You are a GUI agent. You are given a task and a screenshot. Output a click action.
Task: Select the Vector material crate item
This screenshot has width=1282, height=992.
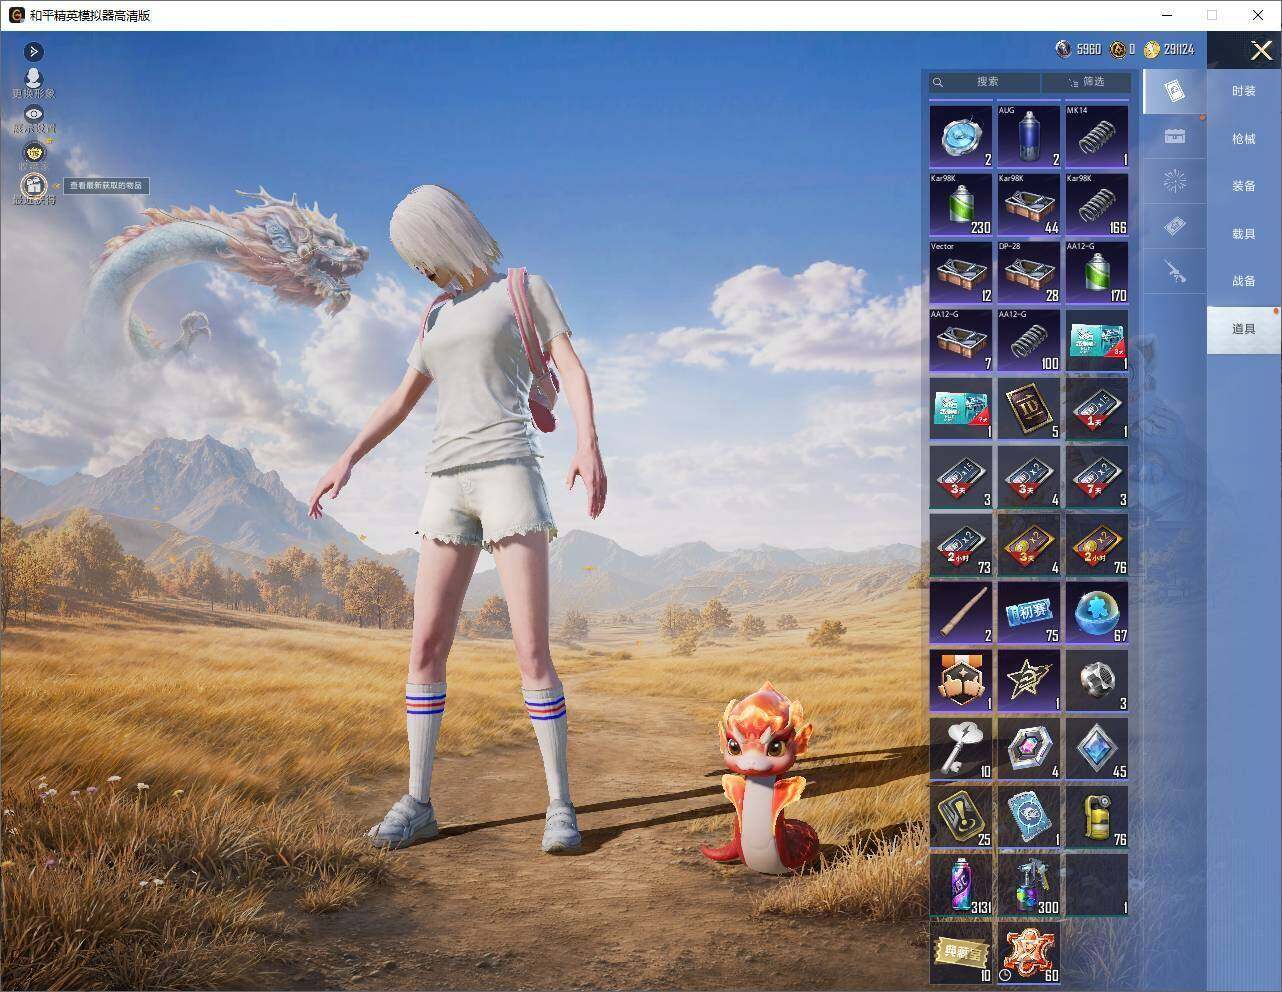[961, 272]
